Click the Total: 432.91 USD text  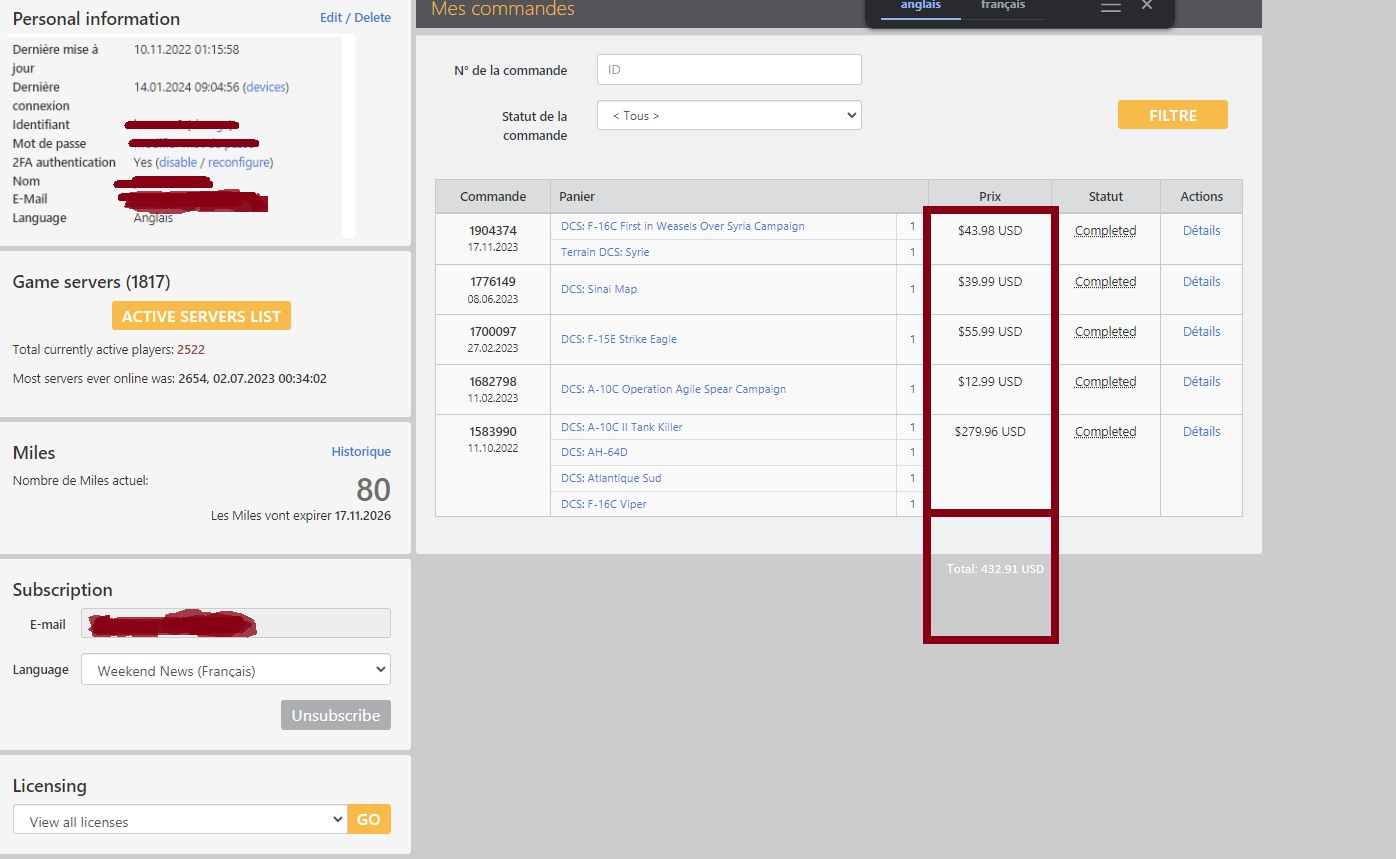(995, 569)
